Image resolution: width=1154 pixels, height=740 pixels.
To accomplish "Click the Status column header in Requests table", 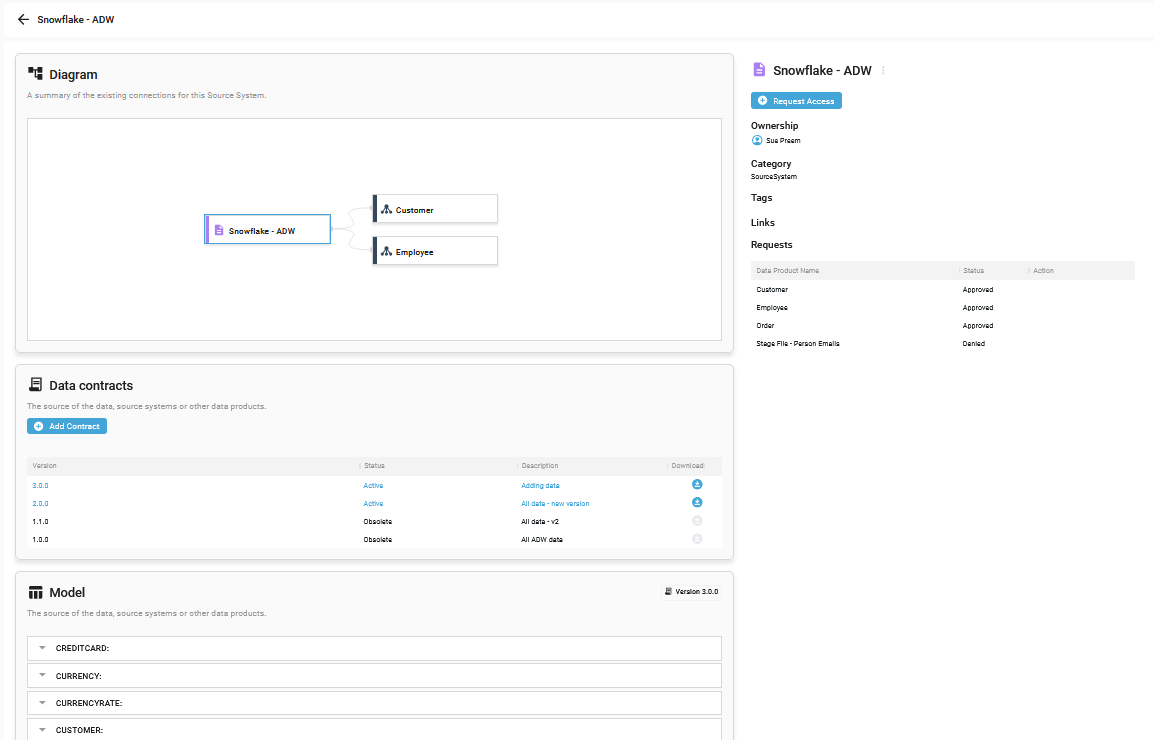I will (973, 270).
